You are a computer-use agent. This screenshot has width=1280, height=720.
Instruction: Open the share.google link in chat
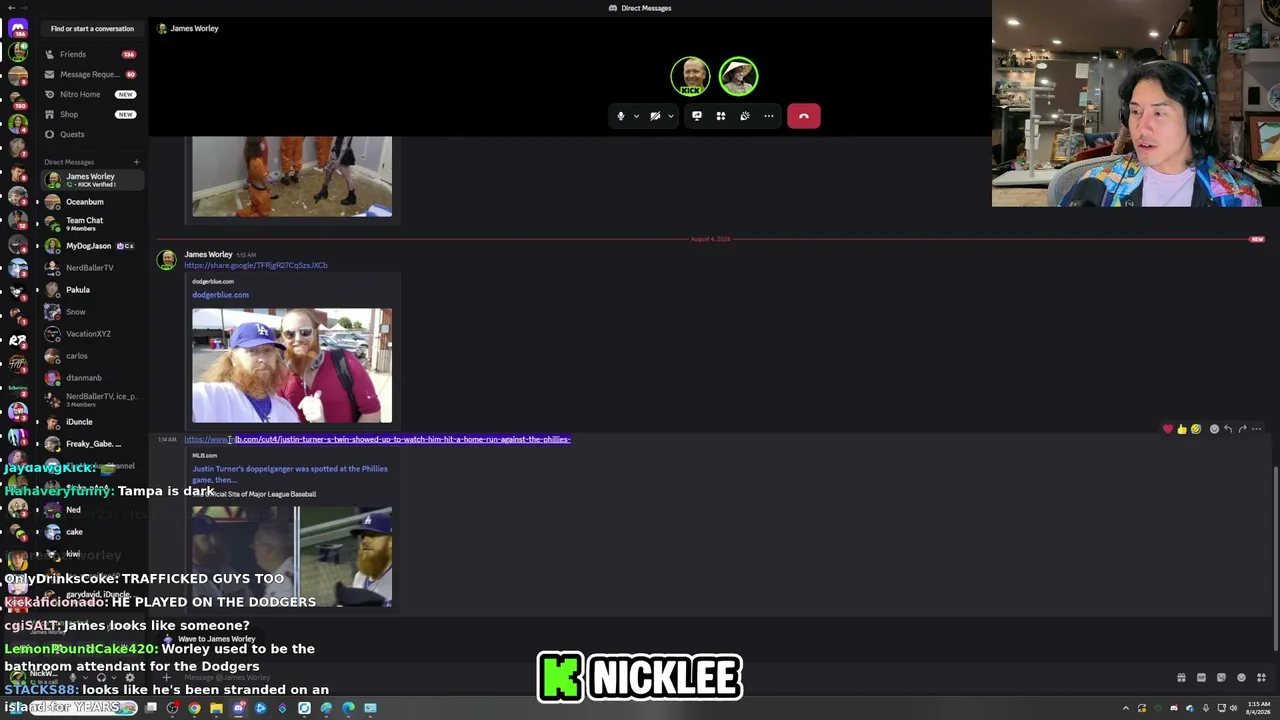[x=256, y=266]
